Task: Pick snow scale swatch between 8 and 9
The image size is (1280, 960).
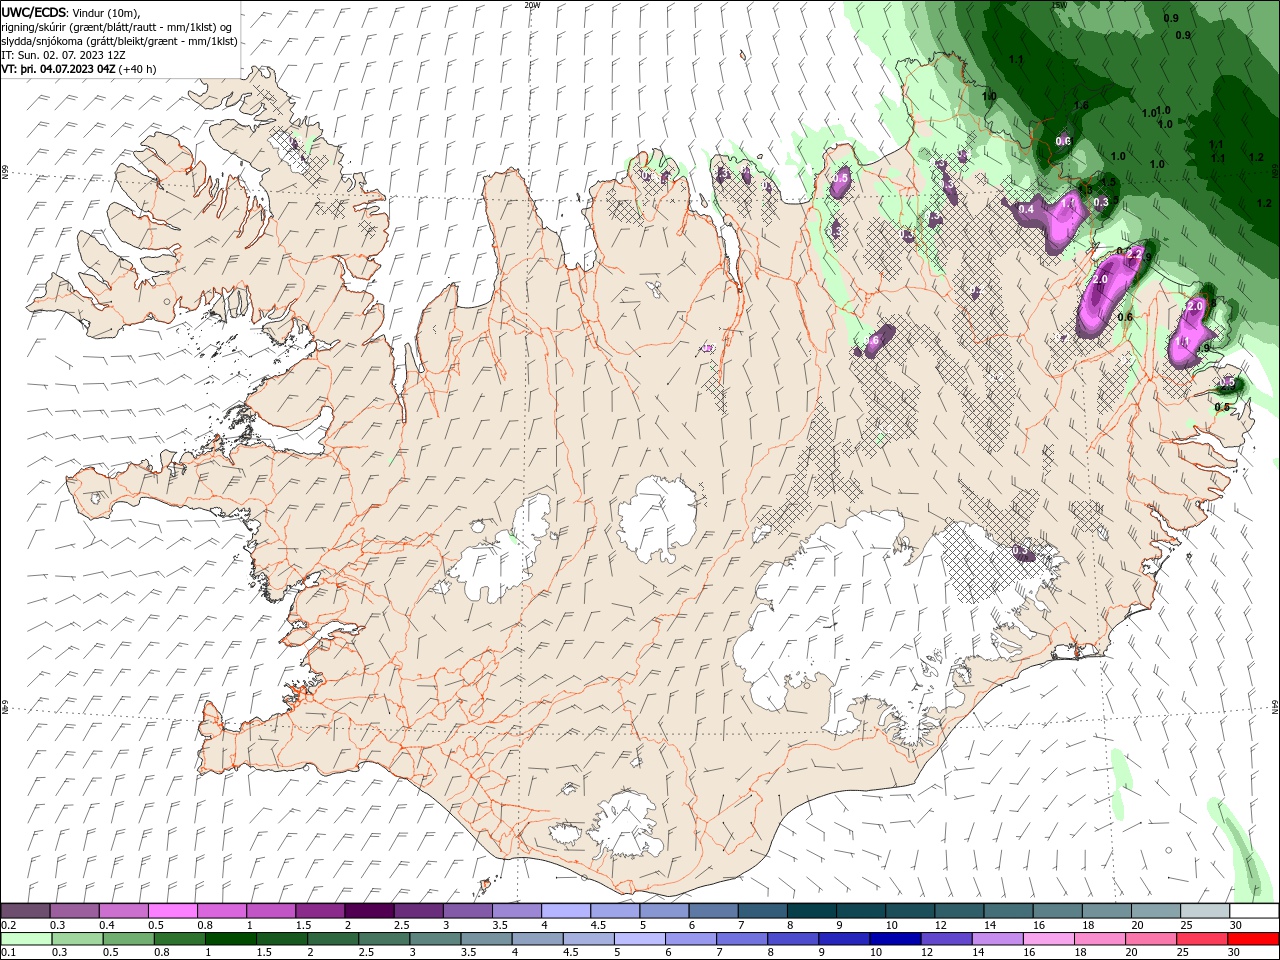Action: pyautogui.click(x=812, y=911)
